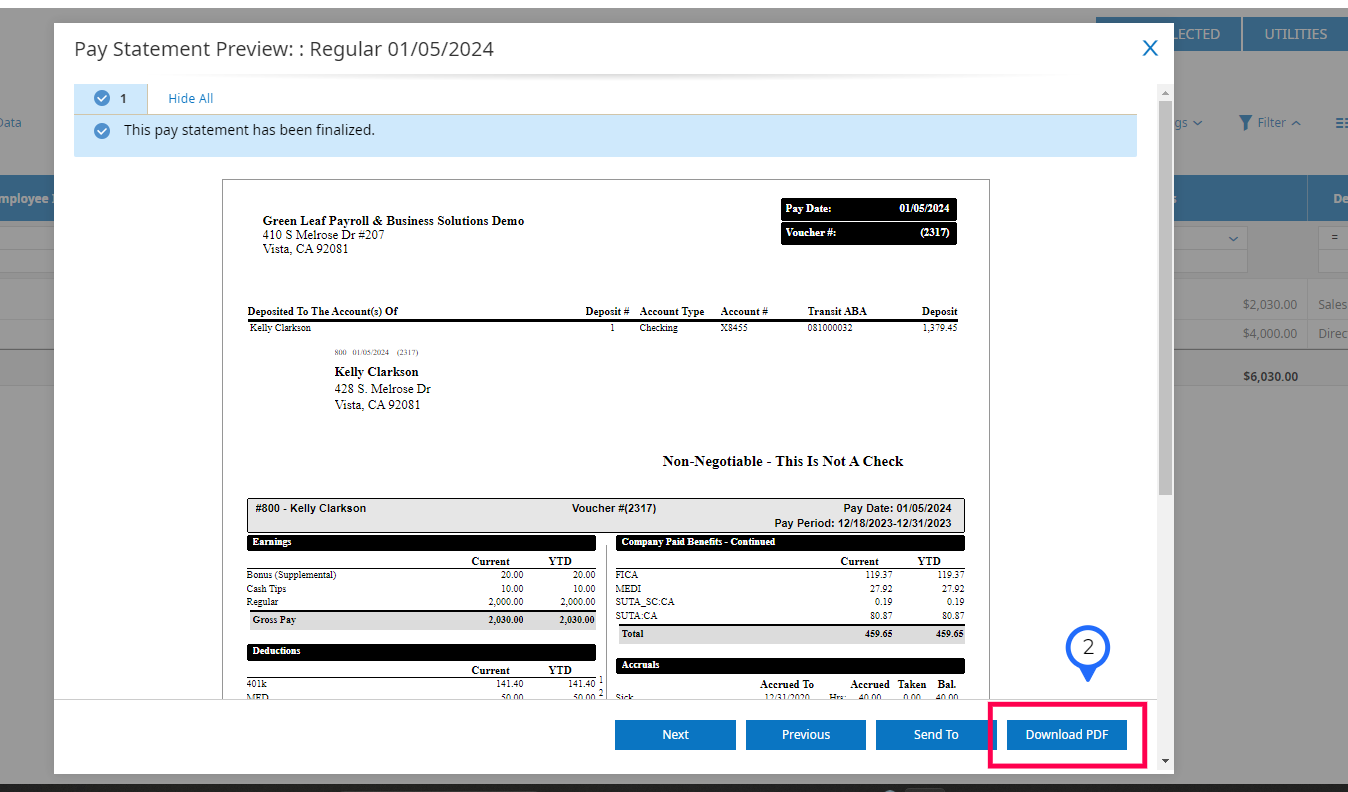Viewport: 1348px width, 792px height.
Task: Click the dialog's vertical scrollbar thumb
Action: 1165,296
